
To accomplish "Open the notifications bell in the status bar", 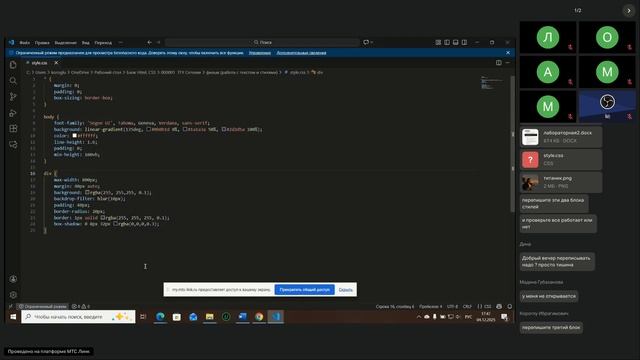I will (509, 306).
